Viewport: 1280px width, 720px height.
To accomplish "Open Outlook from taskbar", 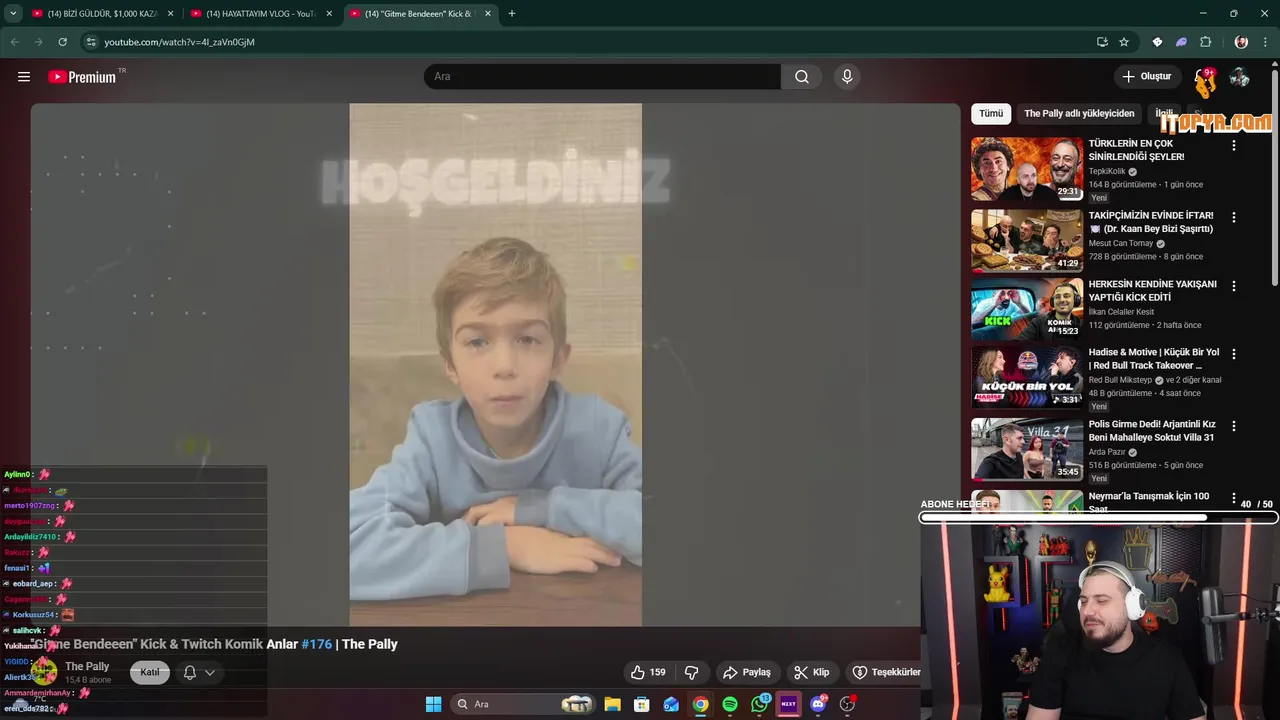I will click(671, 704).
